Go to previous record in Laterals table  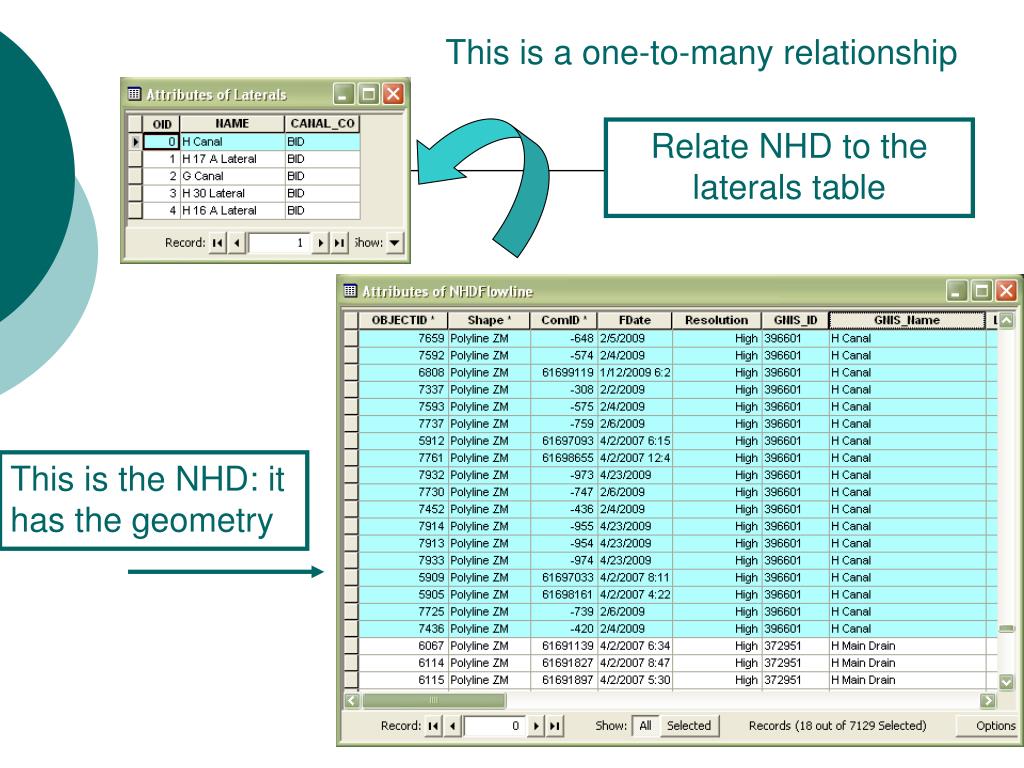[x=236, y=243]
